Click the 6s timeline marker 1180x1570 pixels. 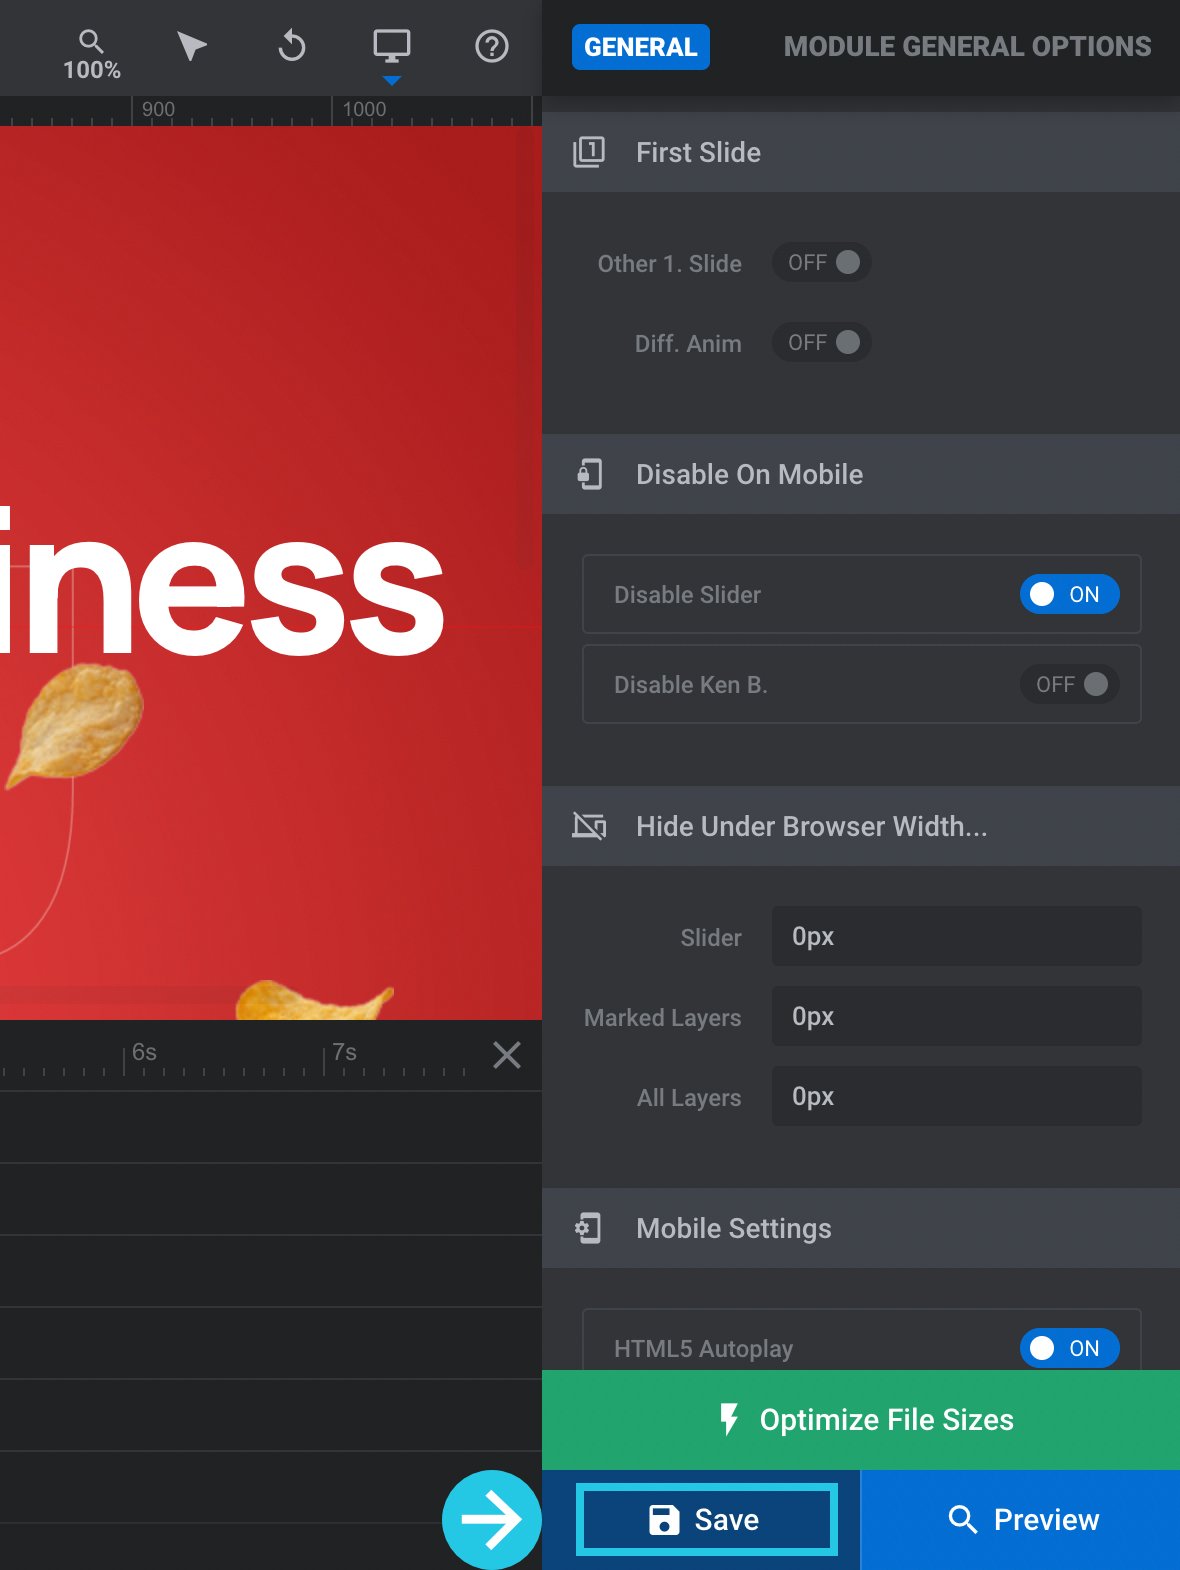[144, 1052]
